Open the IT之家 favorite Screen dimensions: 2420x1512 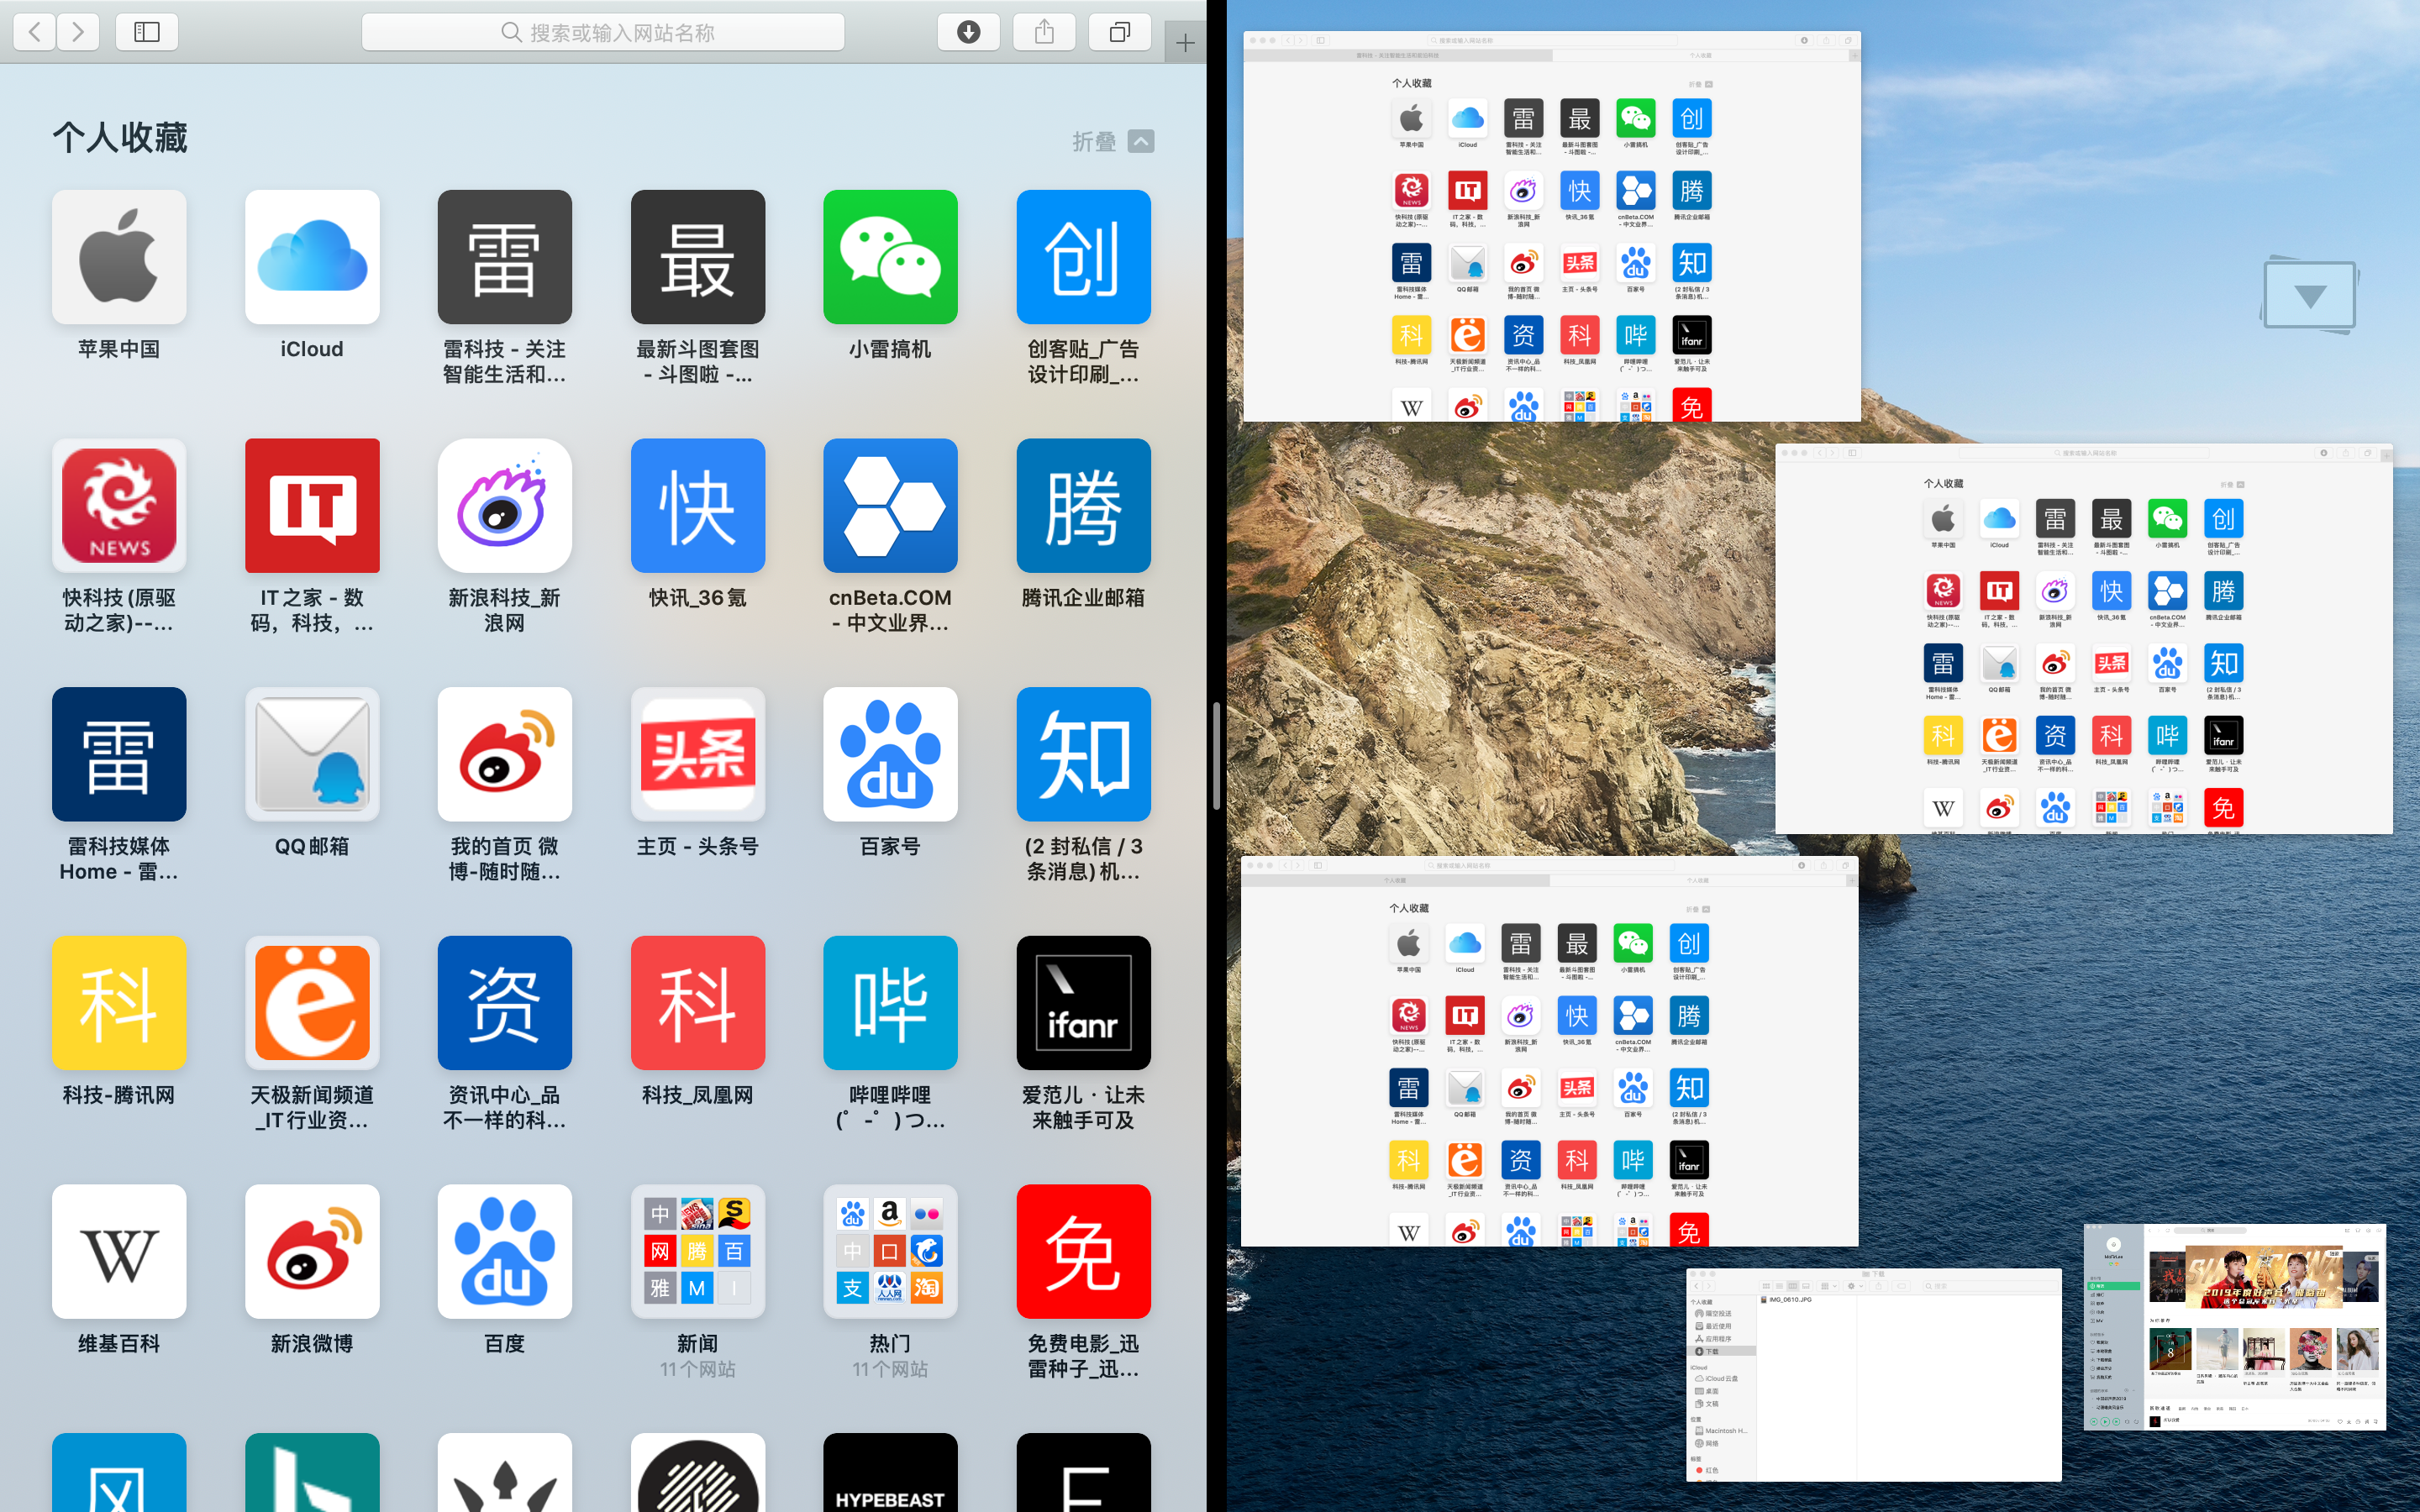click(312, 506)
